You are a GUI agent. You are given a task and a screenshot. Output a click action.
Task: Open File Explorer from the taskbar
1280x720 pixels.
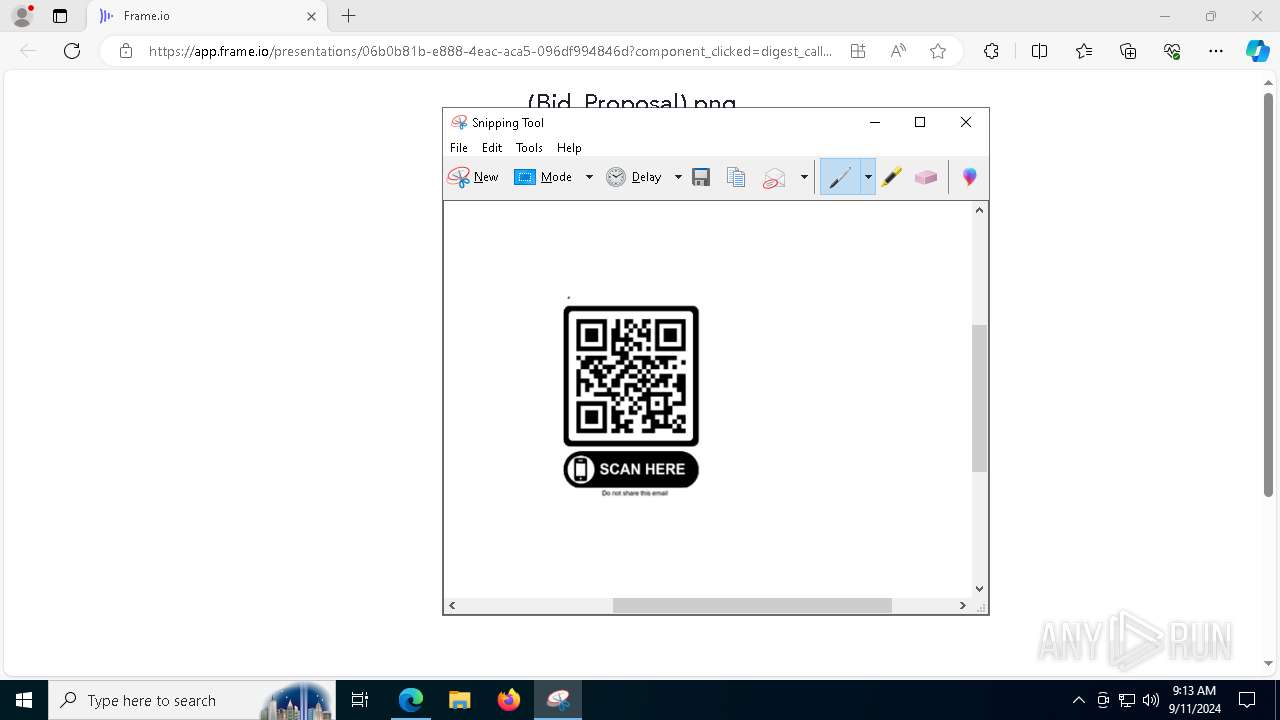(459, 700)
